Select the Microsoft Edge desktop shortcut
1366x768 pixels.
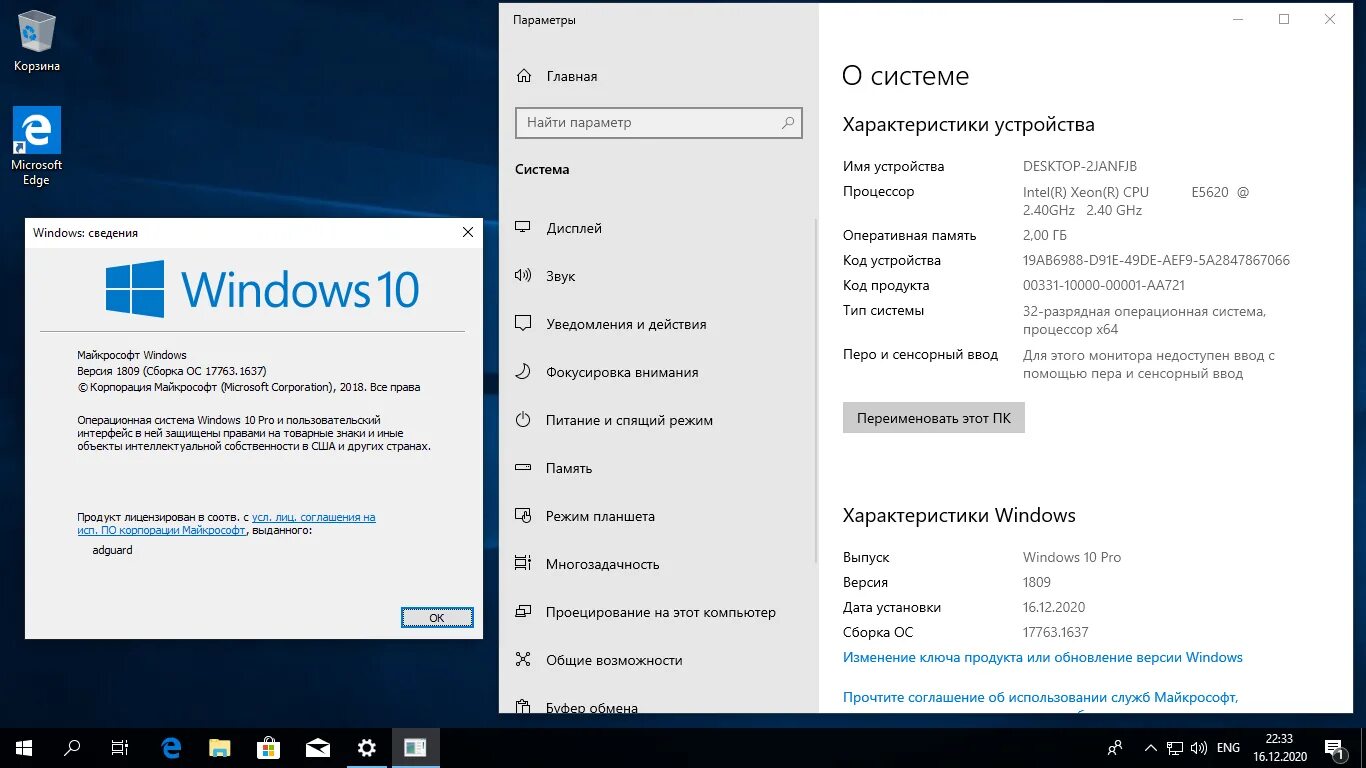coord(36,146)
